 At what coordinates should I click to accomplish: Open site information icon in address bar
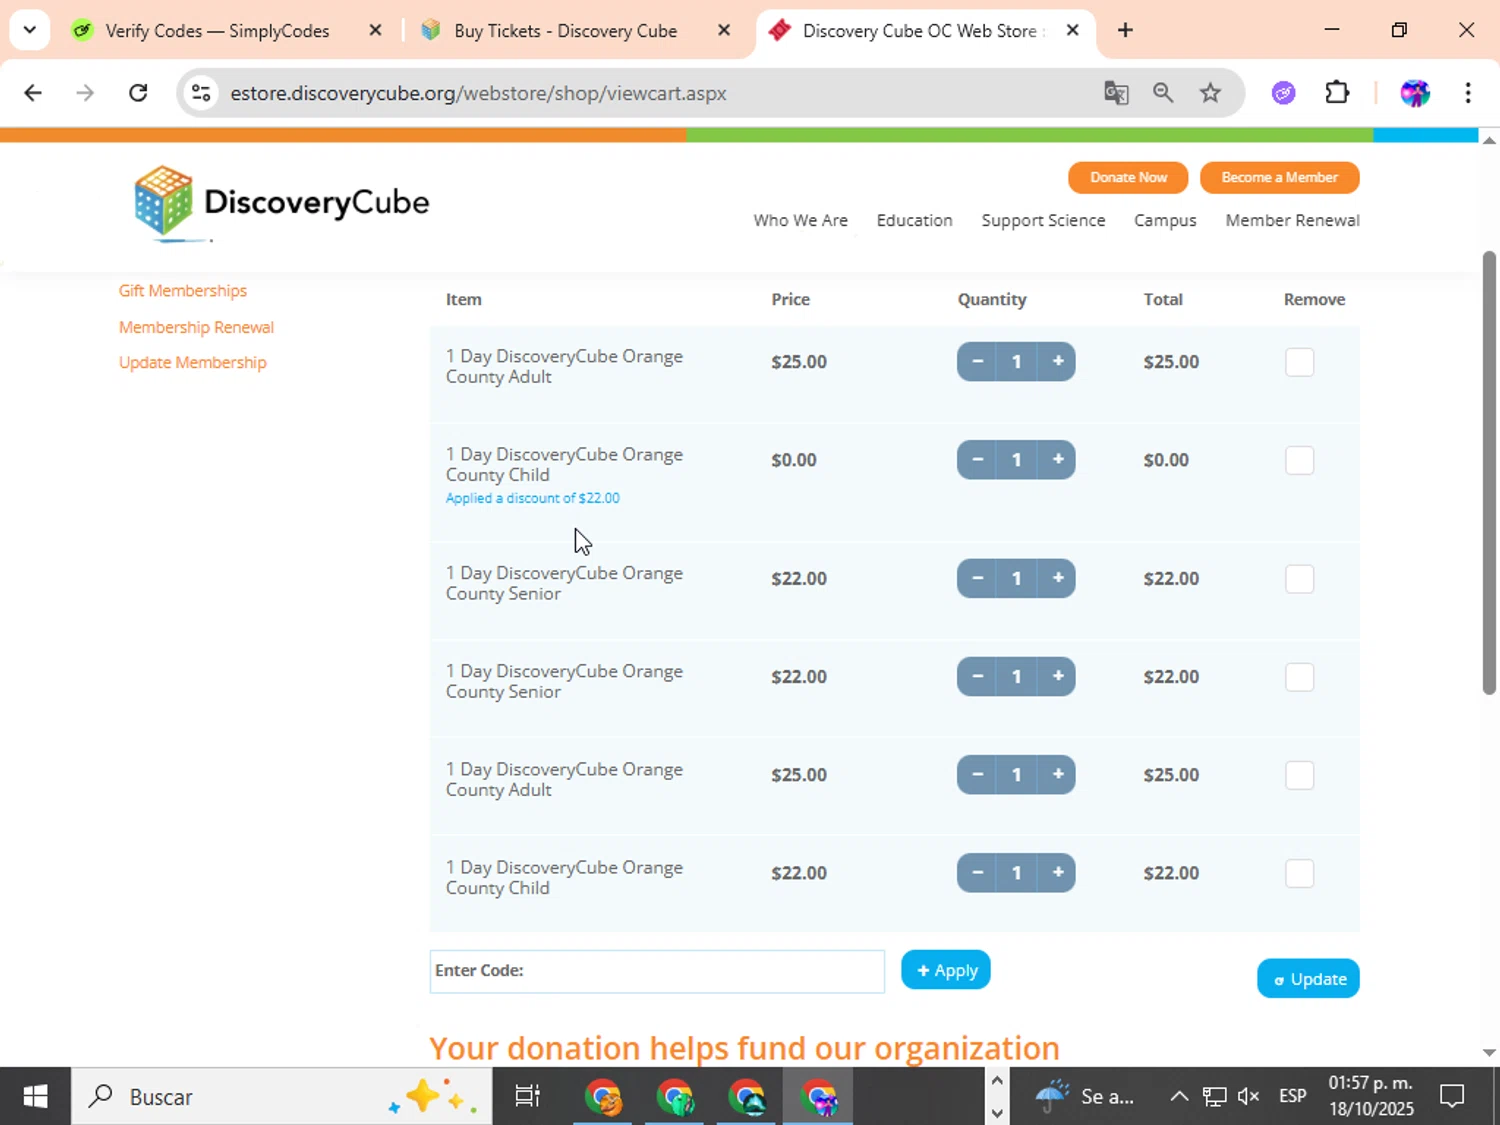point(201,93)
